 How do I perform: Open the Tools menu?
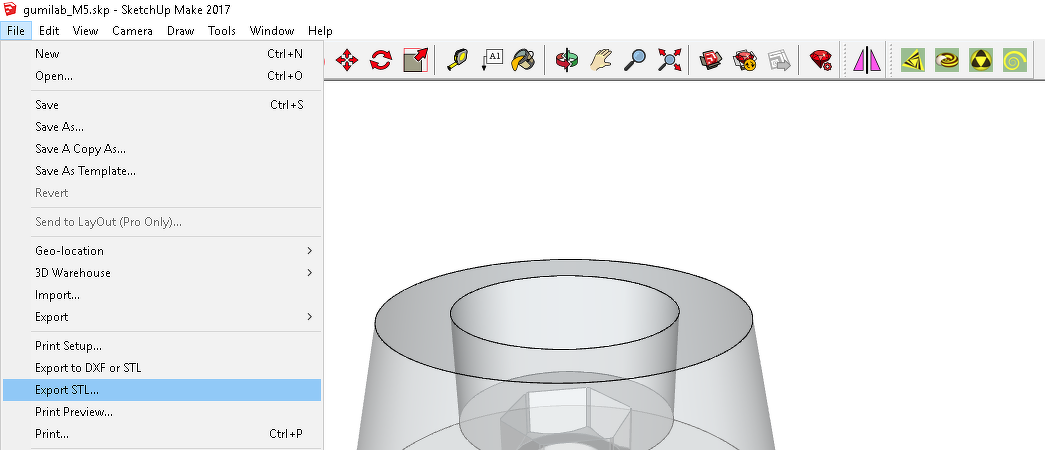click(222, 31)
